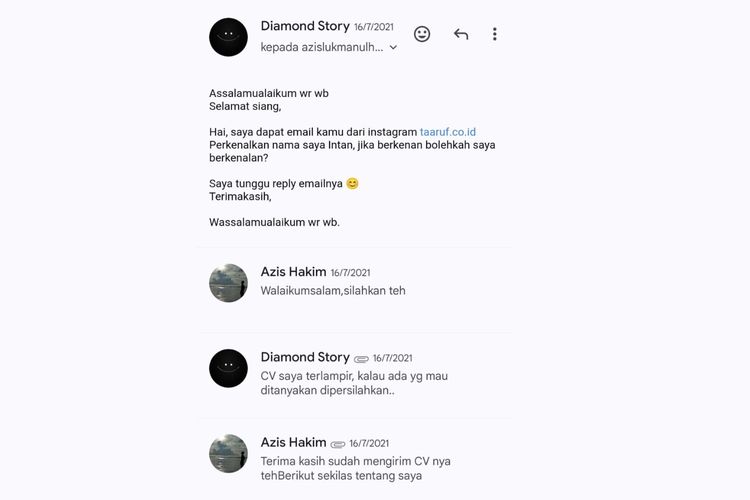This screenshot has width=750, height=500.
Task: Expand recipient details with the chevron arrow
Action: coord(393,47)
